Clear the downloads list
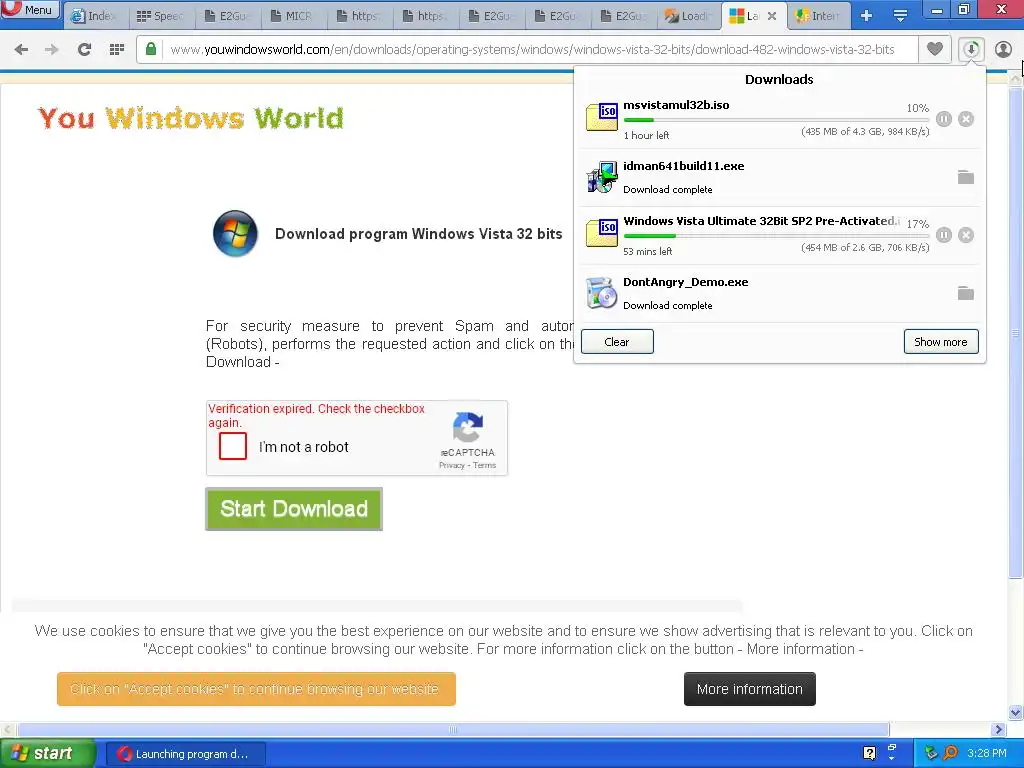Viewport: 1024px width, 768px height. coord(617,342)
